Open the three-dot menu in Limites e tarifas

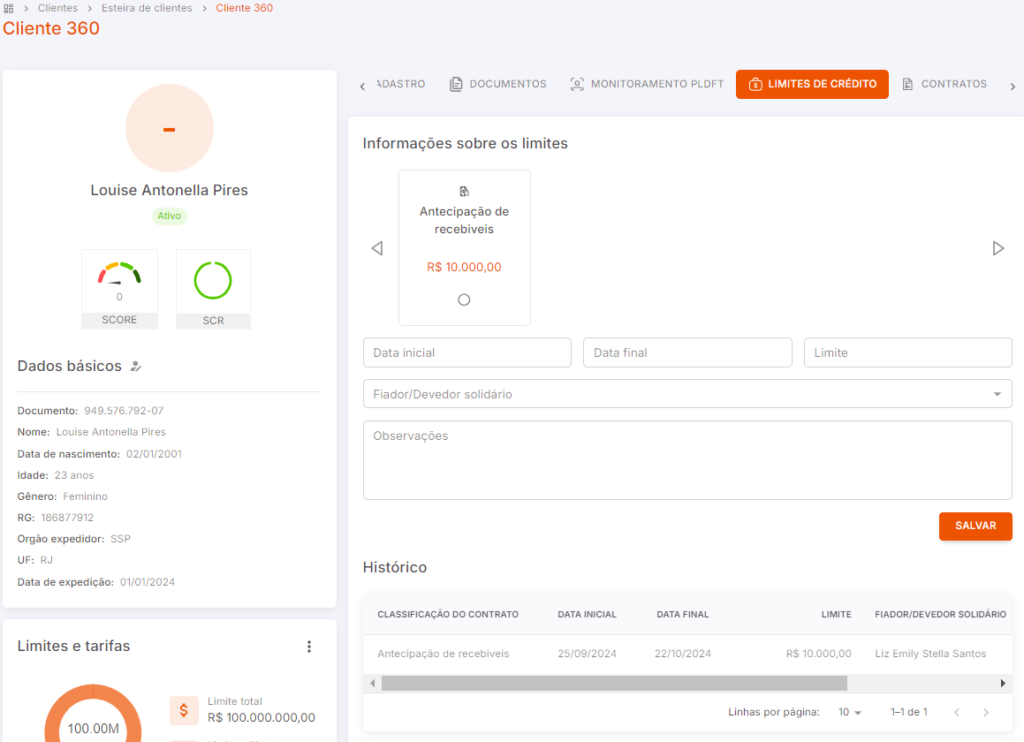coord(309,647)
